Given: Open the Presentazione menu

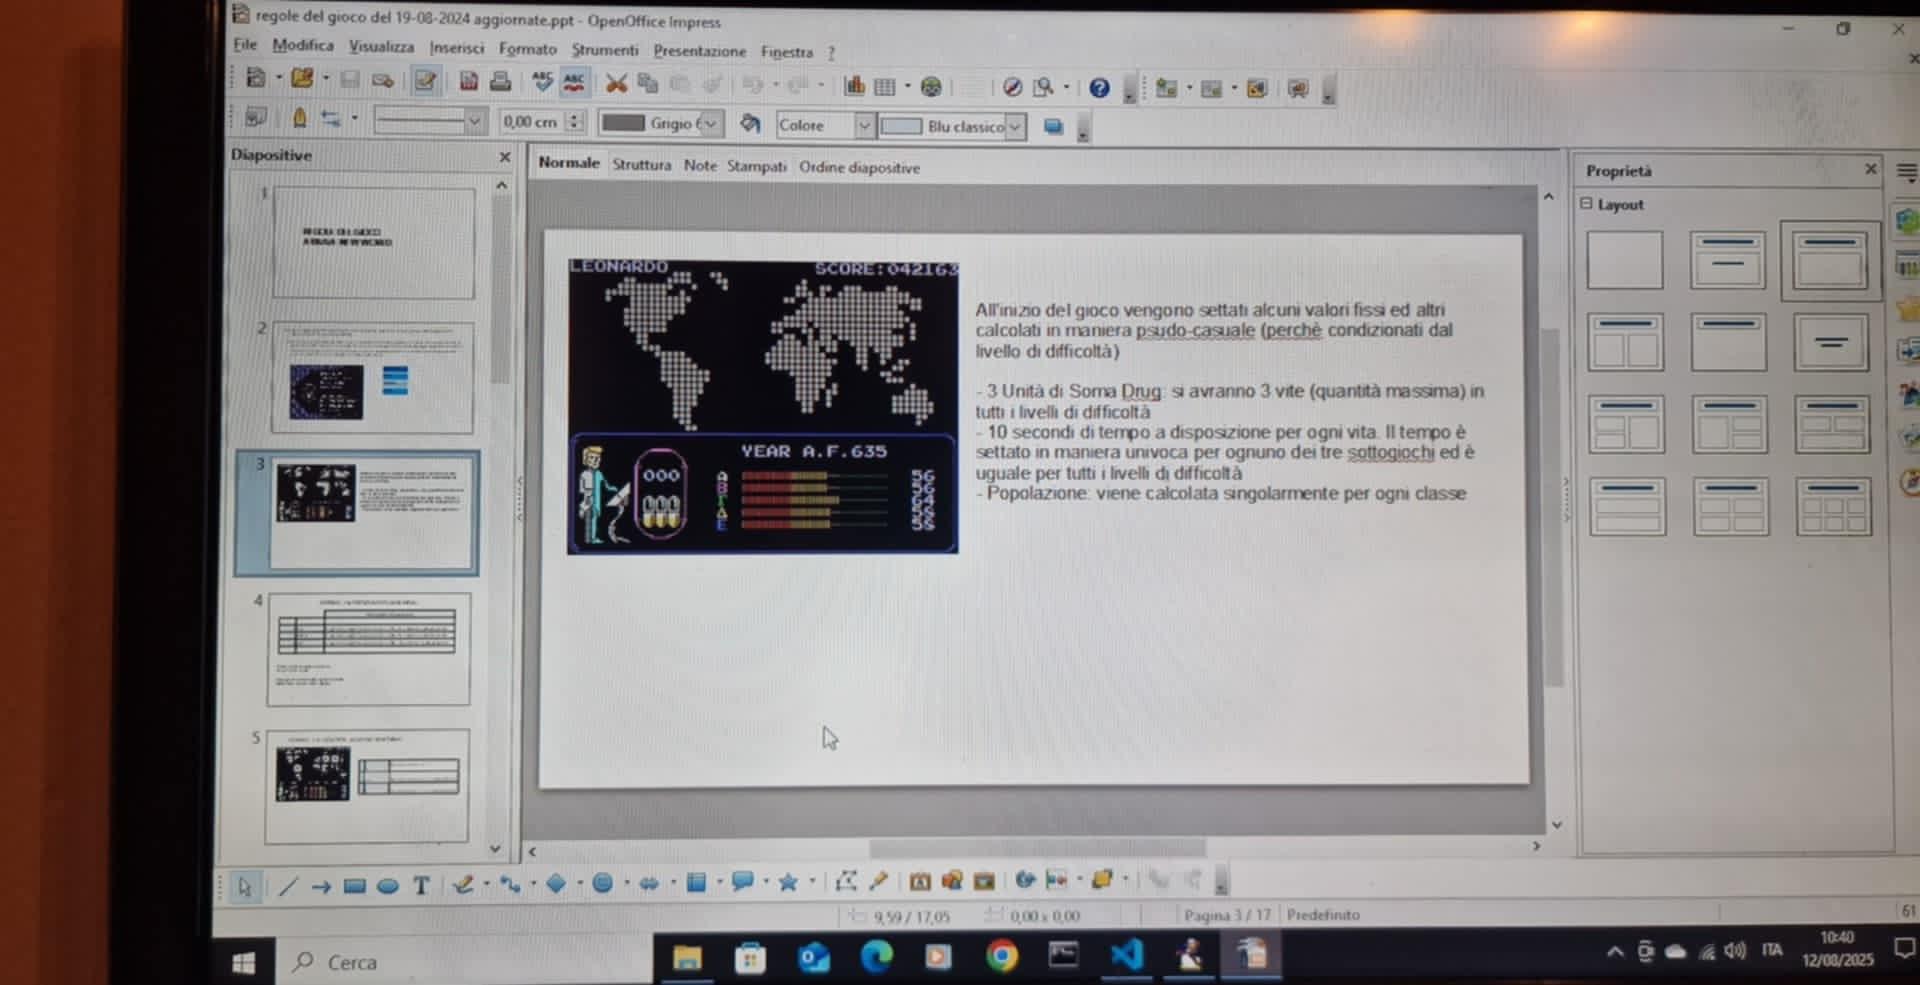Looking at the screenshot, I should tap(699, 50).
